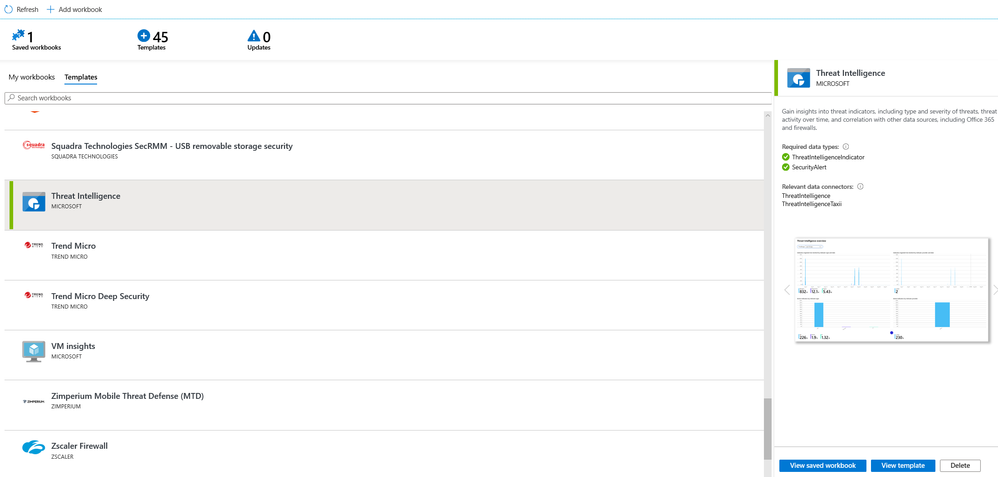Show previous preview image with left chevron
This screenshot has width=998, height=477.
(x=786, y=290)
